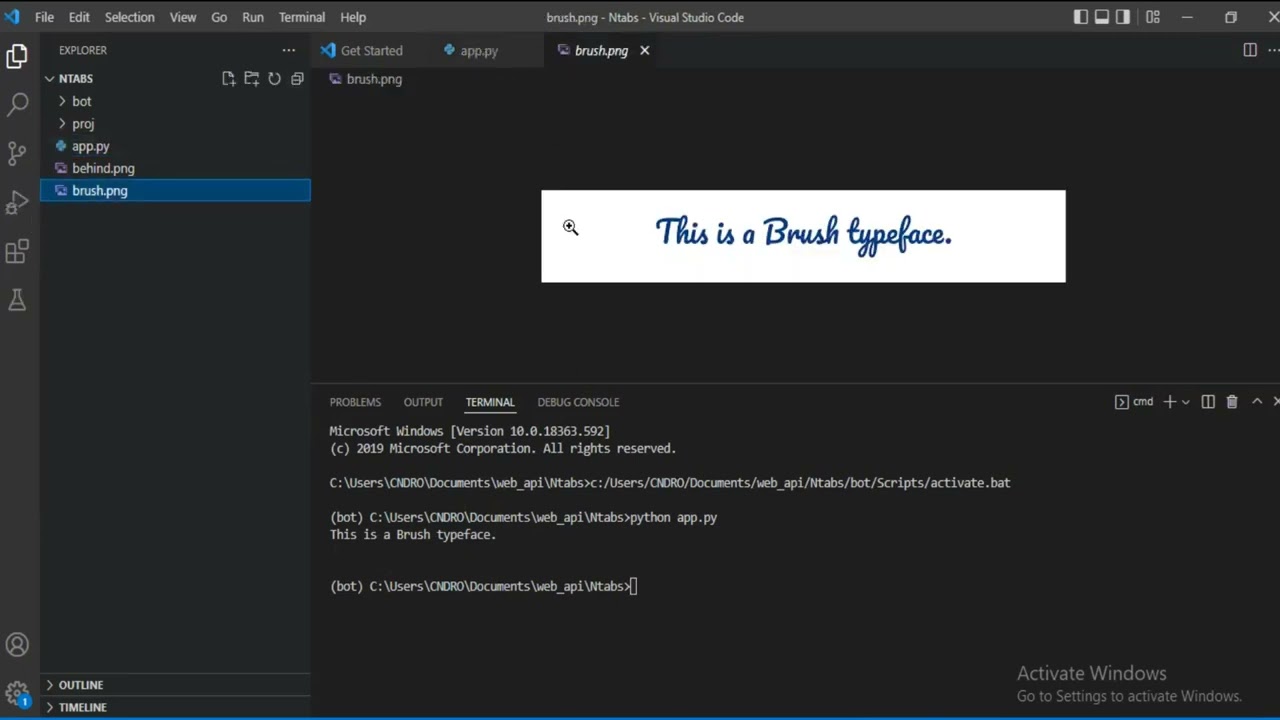Switch to the app.py editor tab
This screenshot has height=720, width=1280.
point(479,50)
